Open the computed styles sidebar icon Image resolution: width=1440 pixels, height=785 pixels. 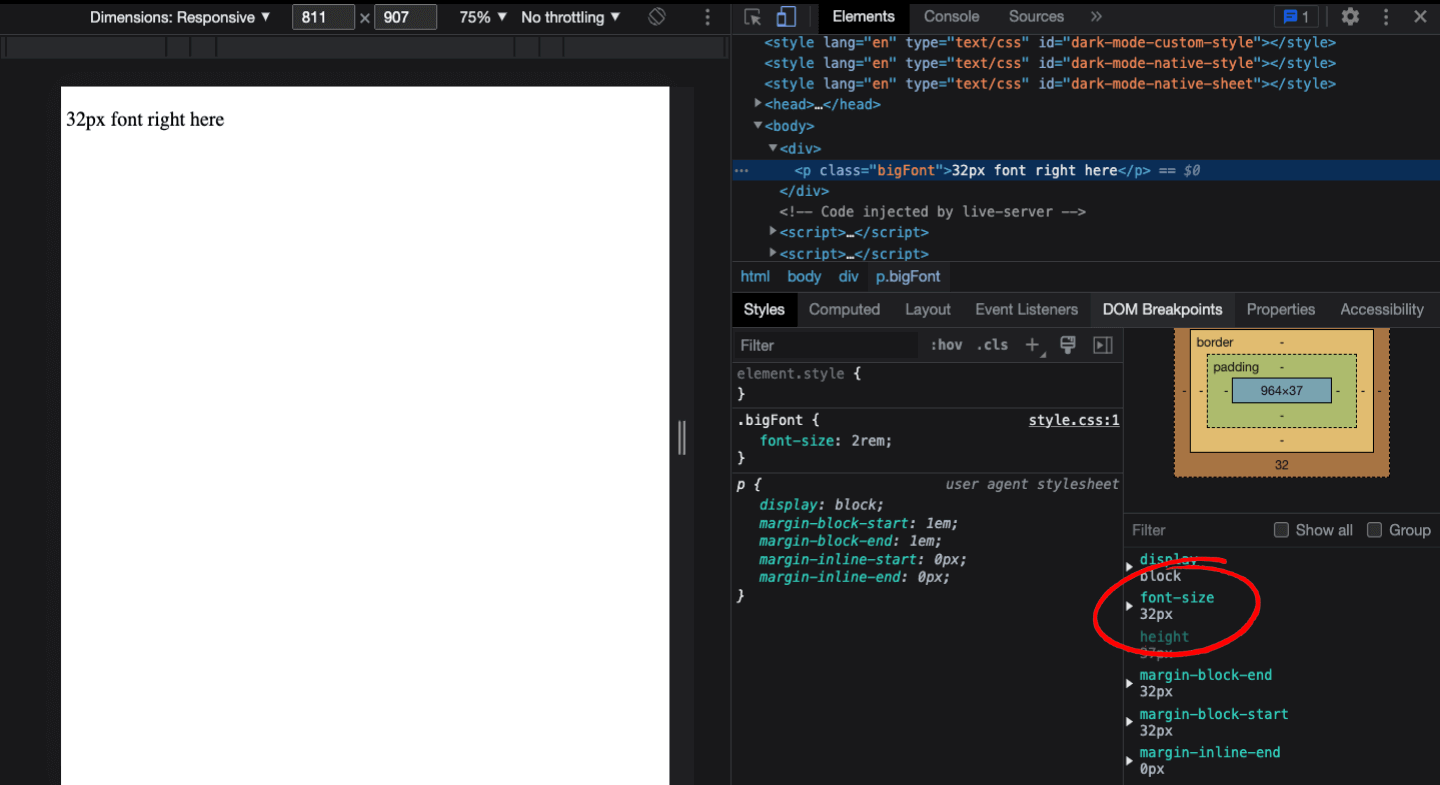click(x=1102, y=345)
